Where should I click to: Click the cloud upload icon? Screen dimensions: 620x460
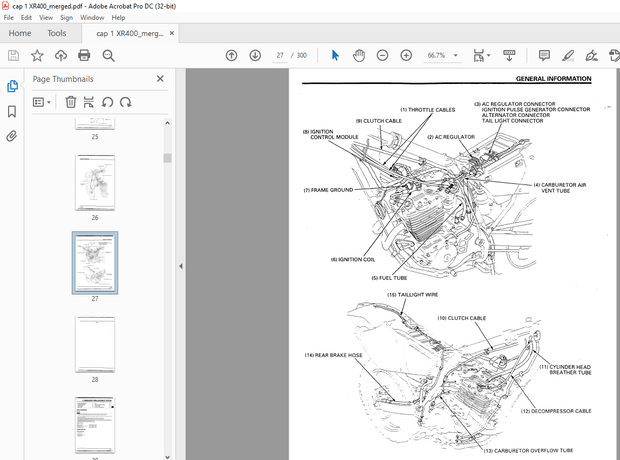point(61,55)
